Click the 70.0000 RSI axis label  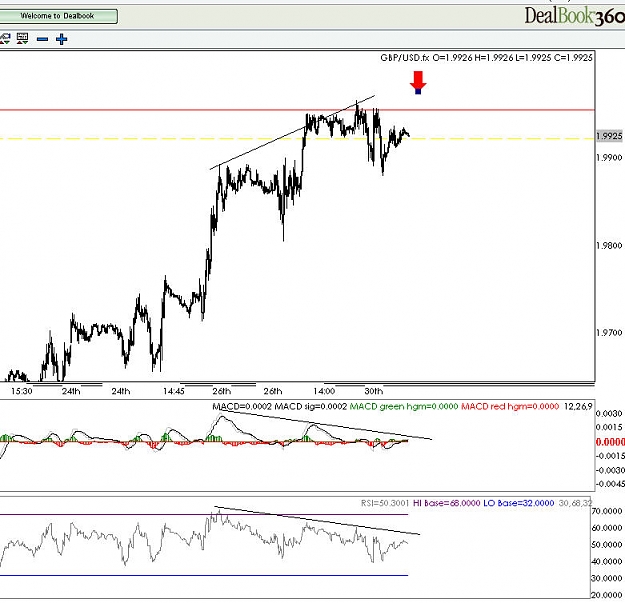coord(607,511)
